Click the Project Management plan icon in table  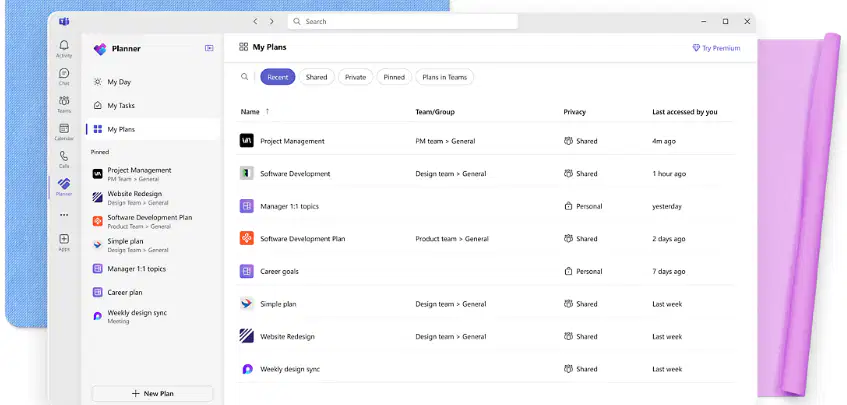247,140
